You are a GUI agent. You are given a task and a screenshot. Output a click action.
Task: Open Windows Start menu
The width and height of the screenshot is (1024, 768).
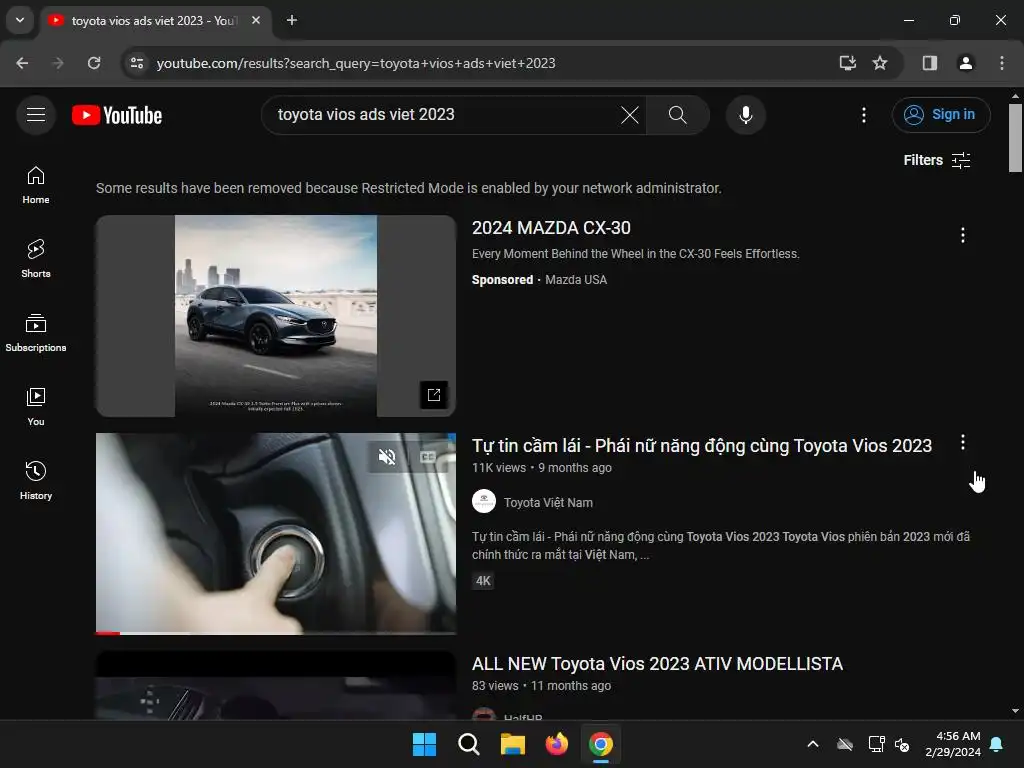[x=424, y=744]
